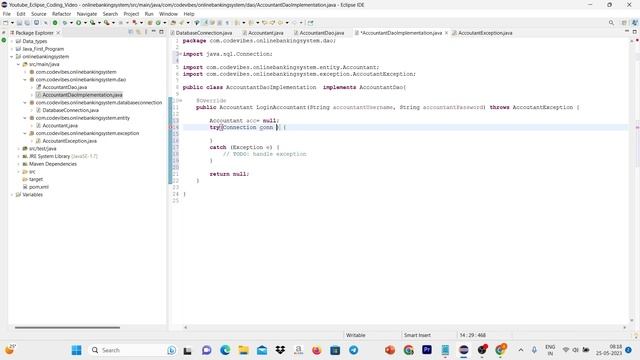This screenshot has width=640, height=360.
Task: Minimize the Package Explorer view
Action: pyautogui.click(x=153, y=32)
